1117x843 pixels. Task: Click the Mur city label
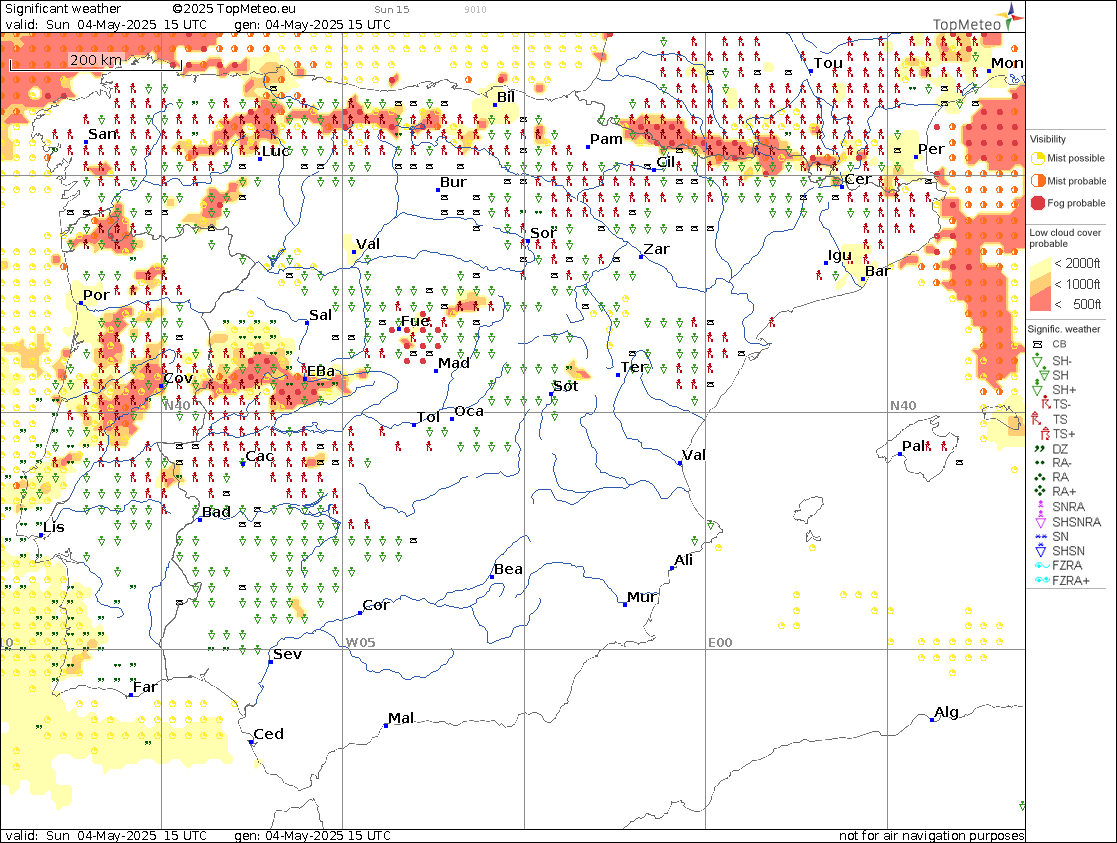pyautogui.click(x=641, y=596)
